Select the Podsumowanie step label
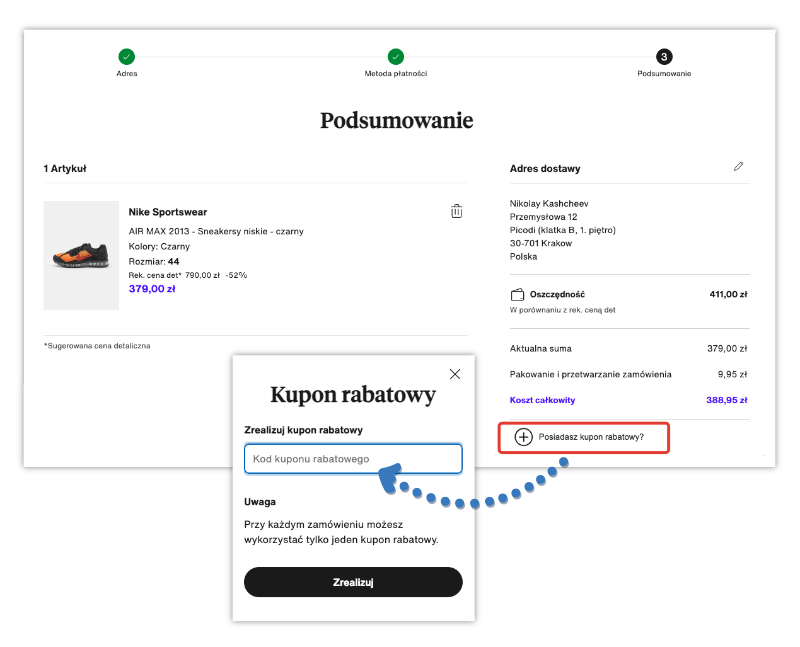Screen dimensions: 800x647 [x=664, y=72]
